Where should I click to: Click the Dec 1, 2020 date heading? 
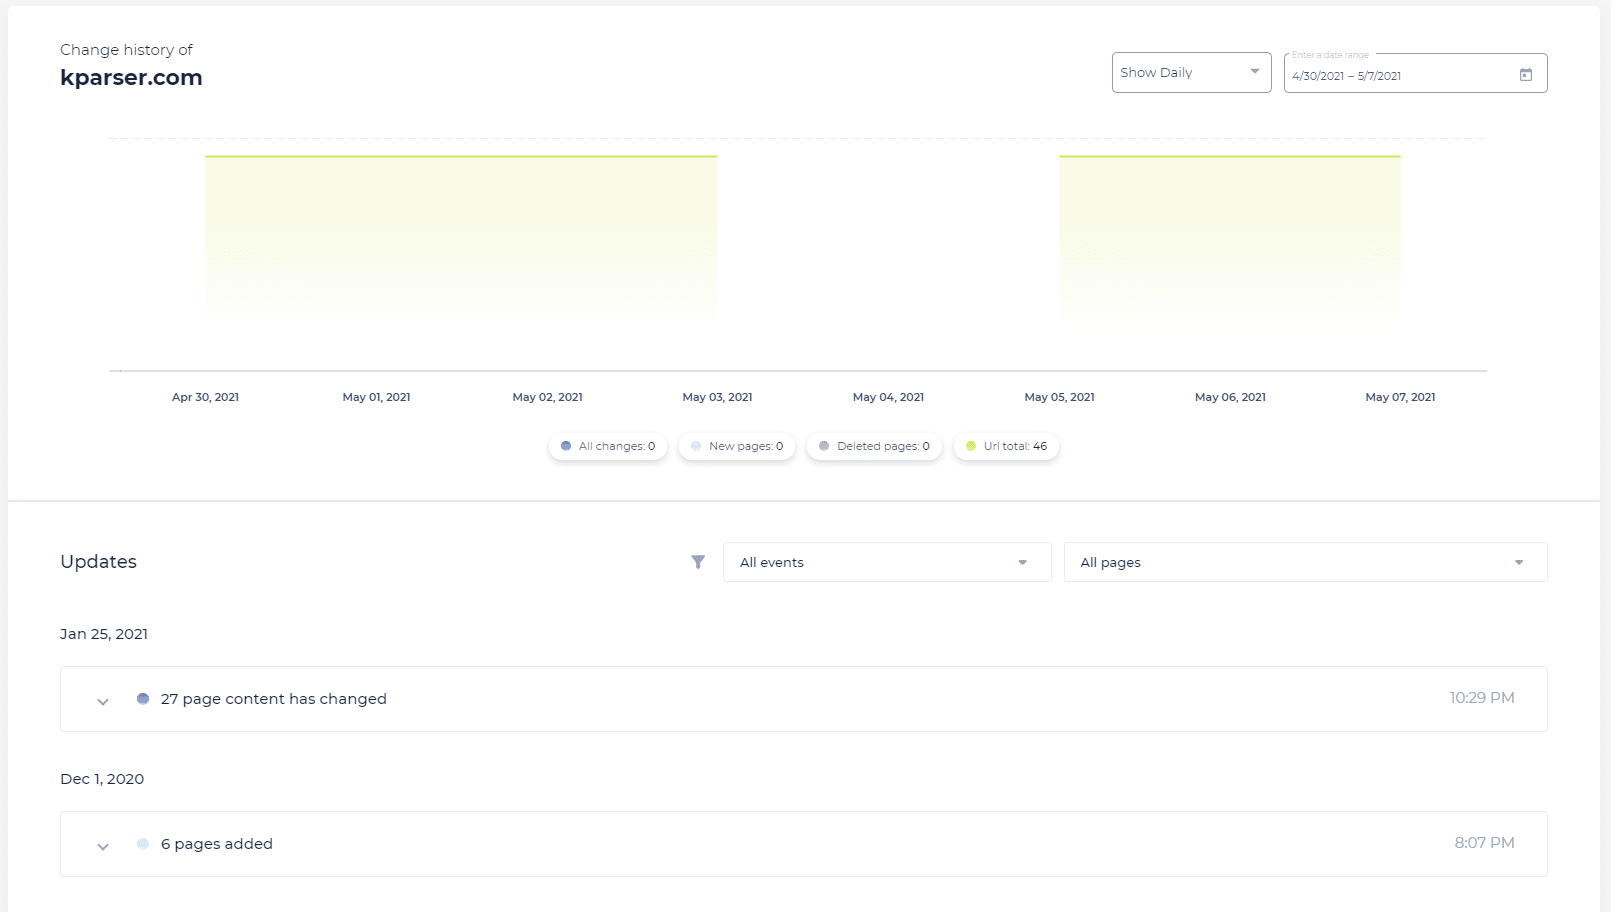102,779
